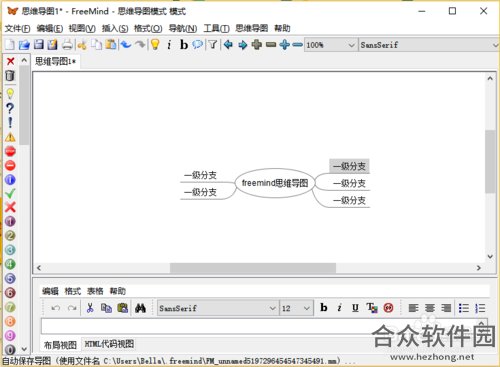Click the binoculars find icon in note editor
Viewport: 500px width, 367px height.
140,308
